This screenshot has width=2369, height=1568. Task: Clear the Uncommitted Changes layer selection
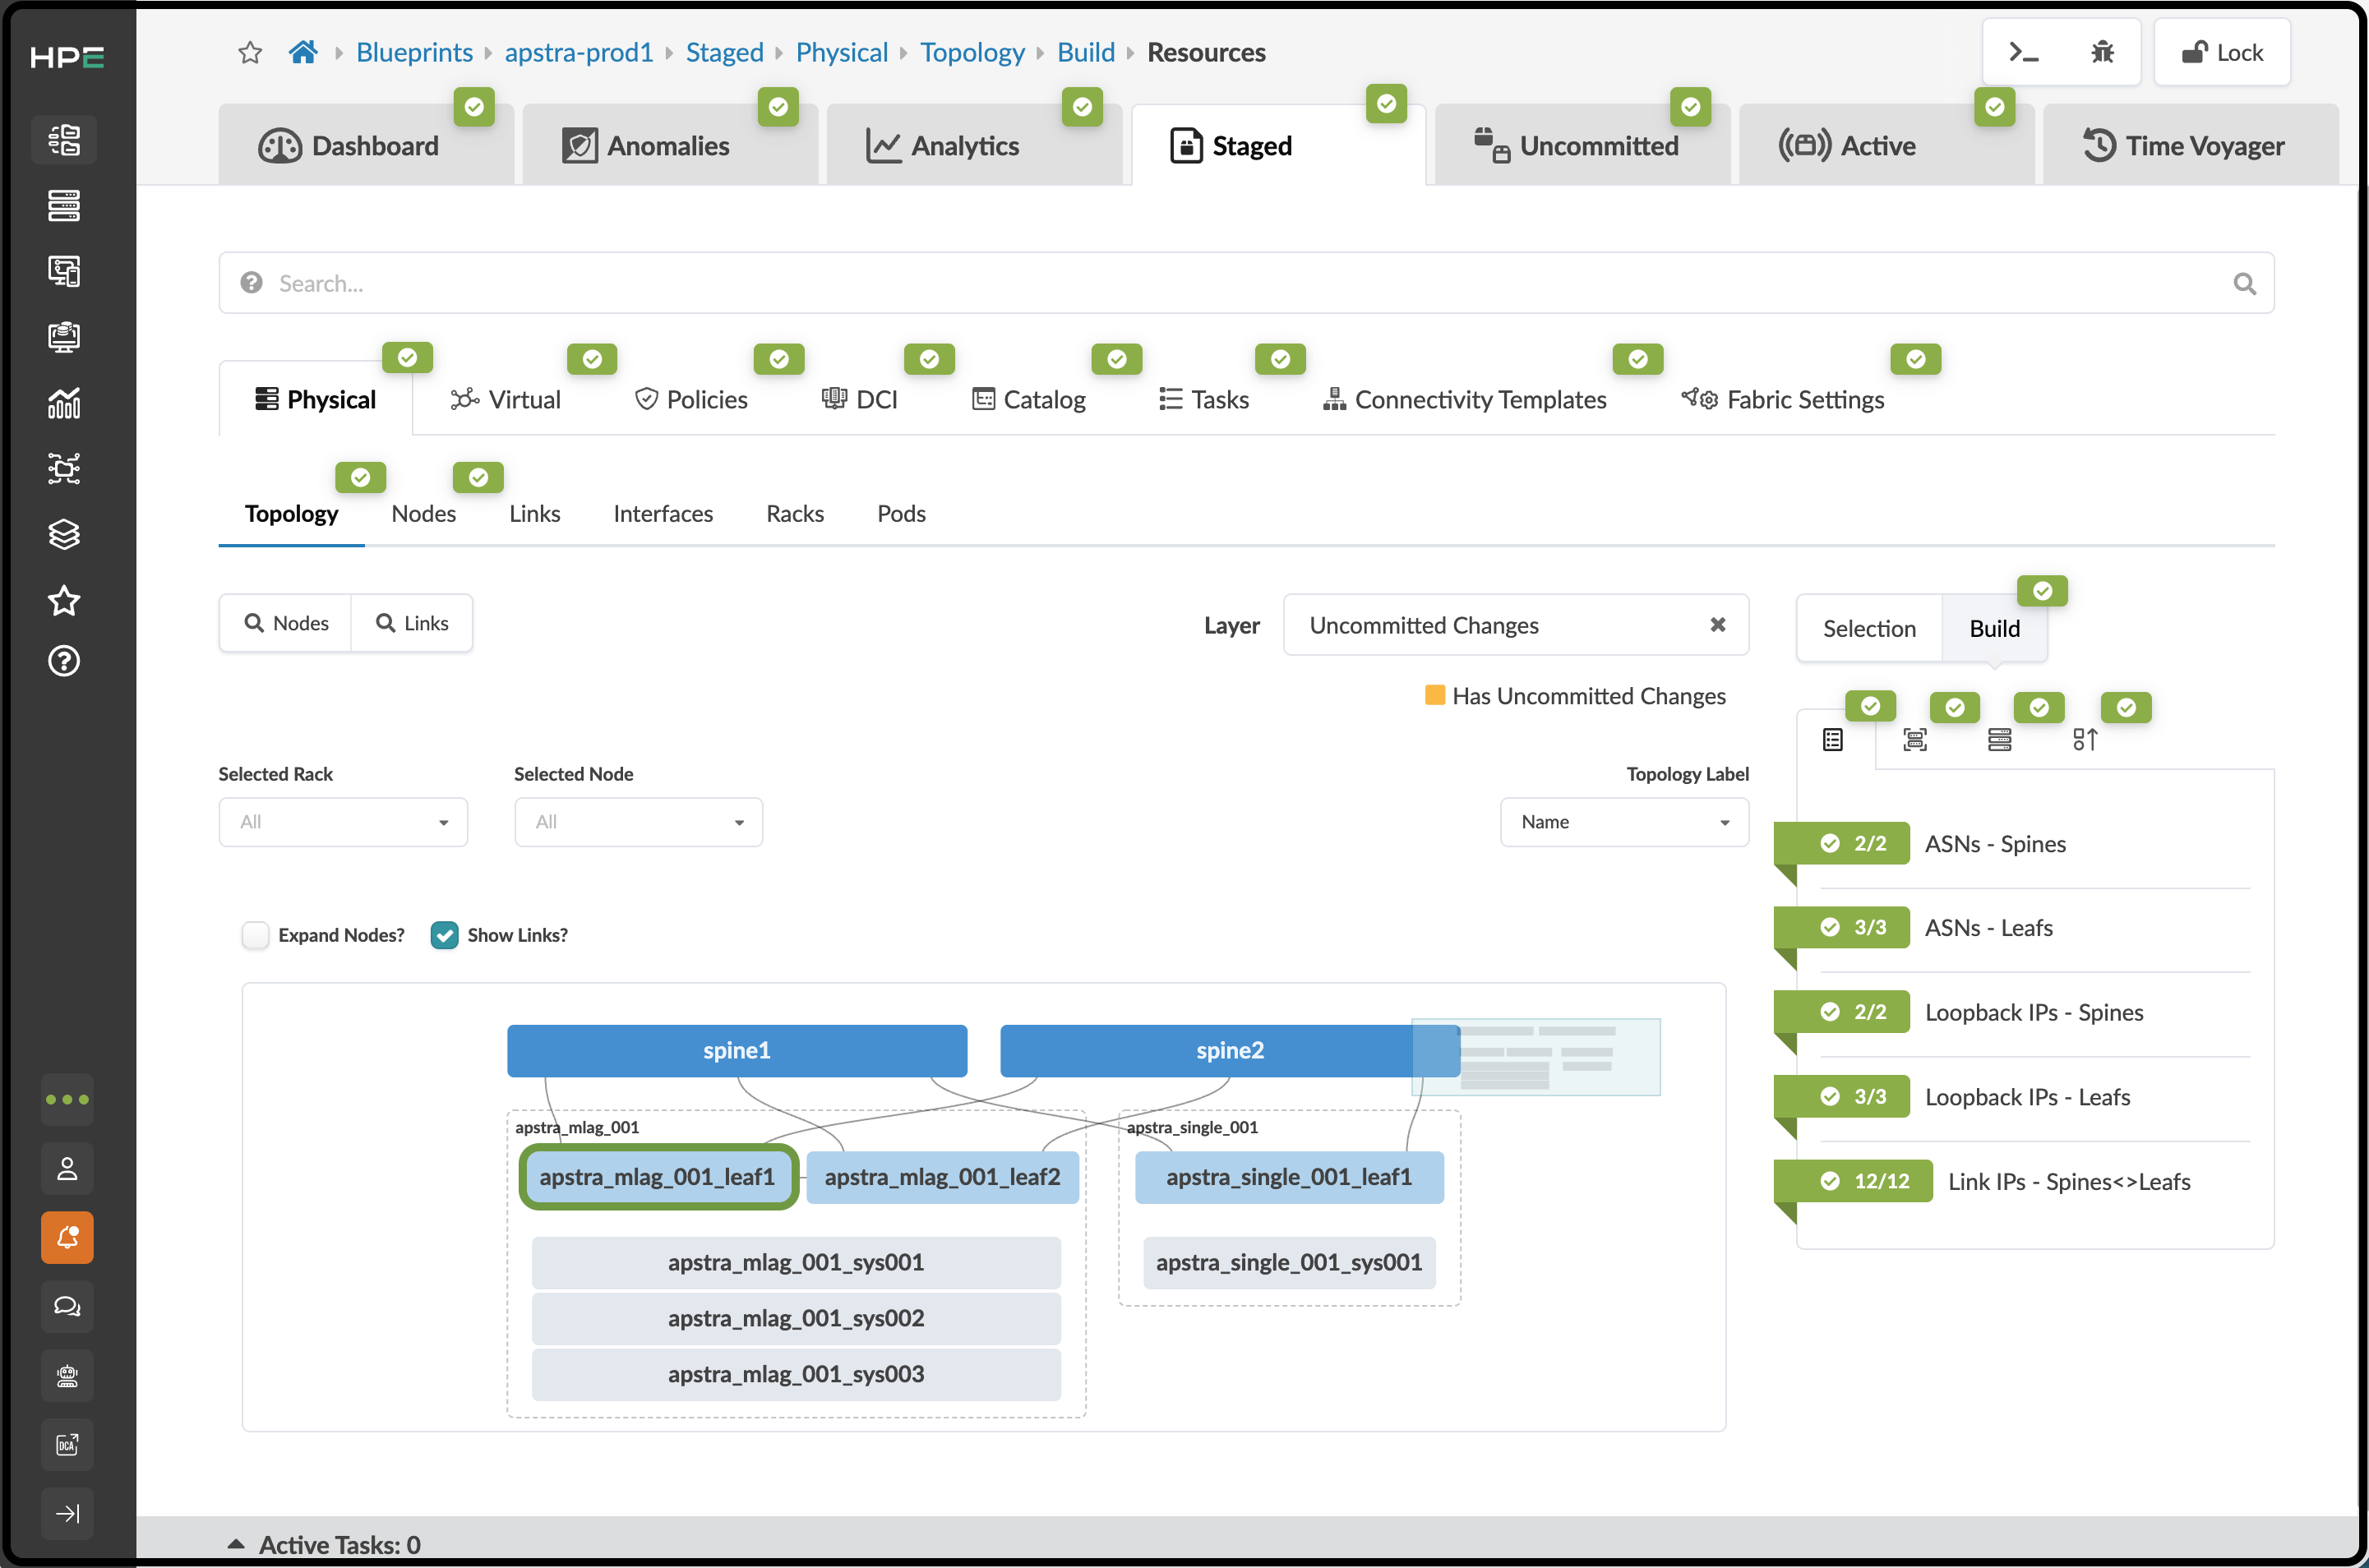point(1717,624)
